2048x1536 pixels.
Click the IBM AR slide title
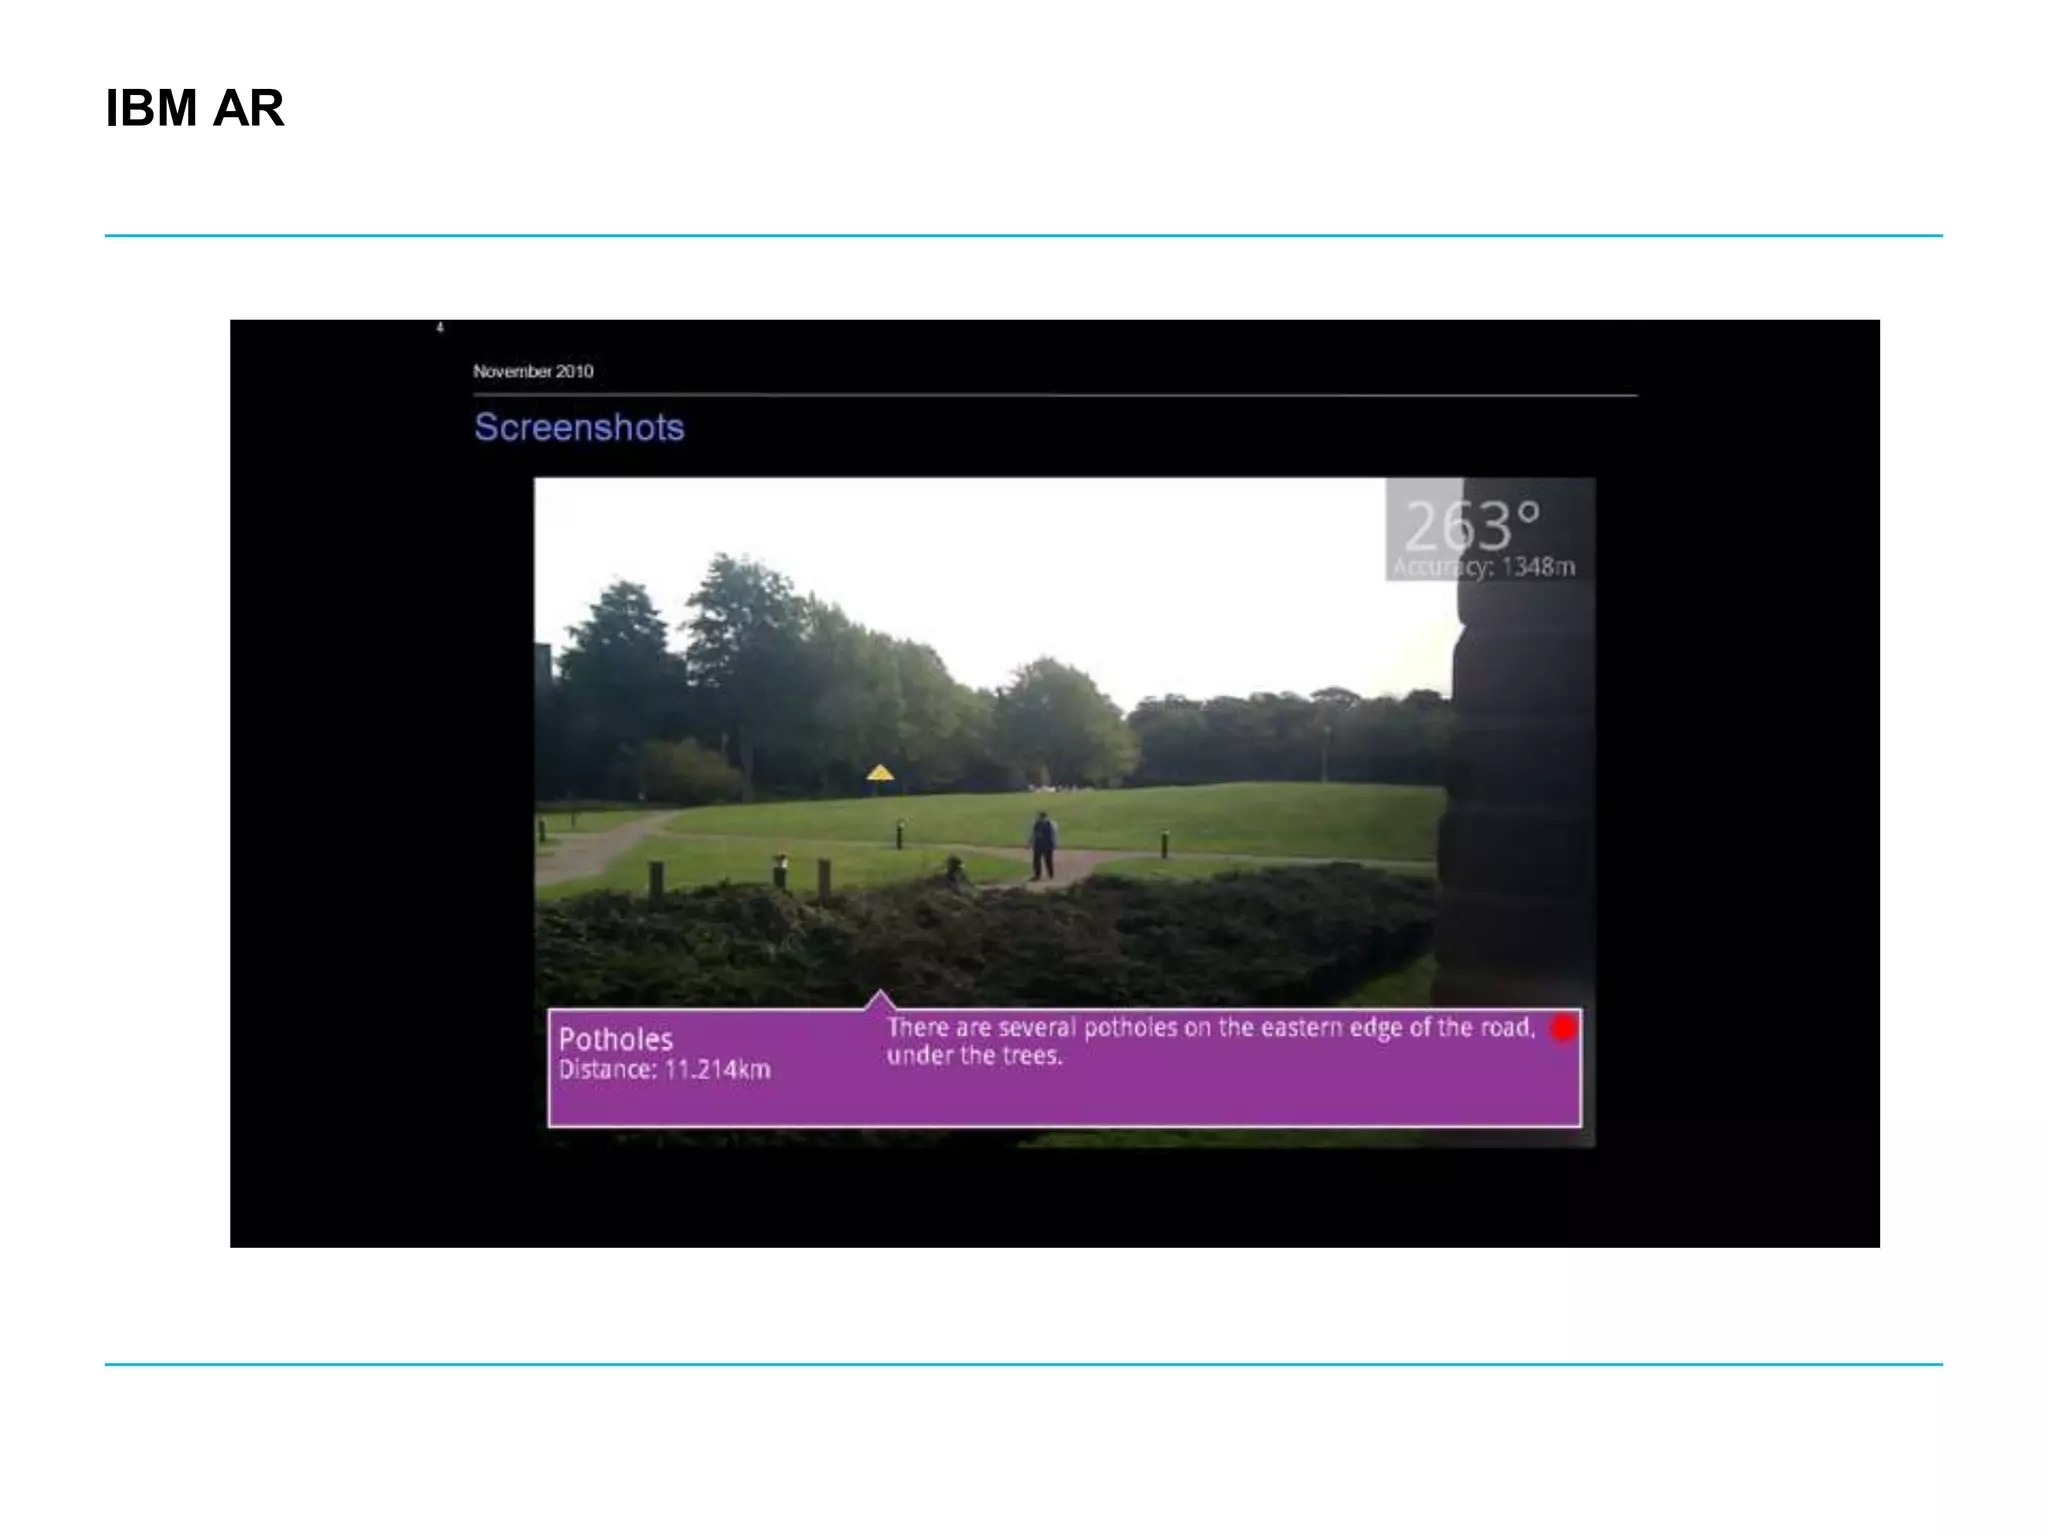click(195, 108)
